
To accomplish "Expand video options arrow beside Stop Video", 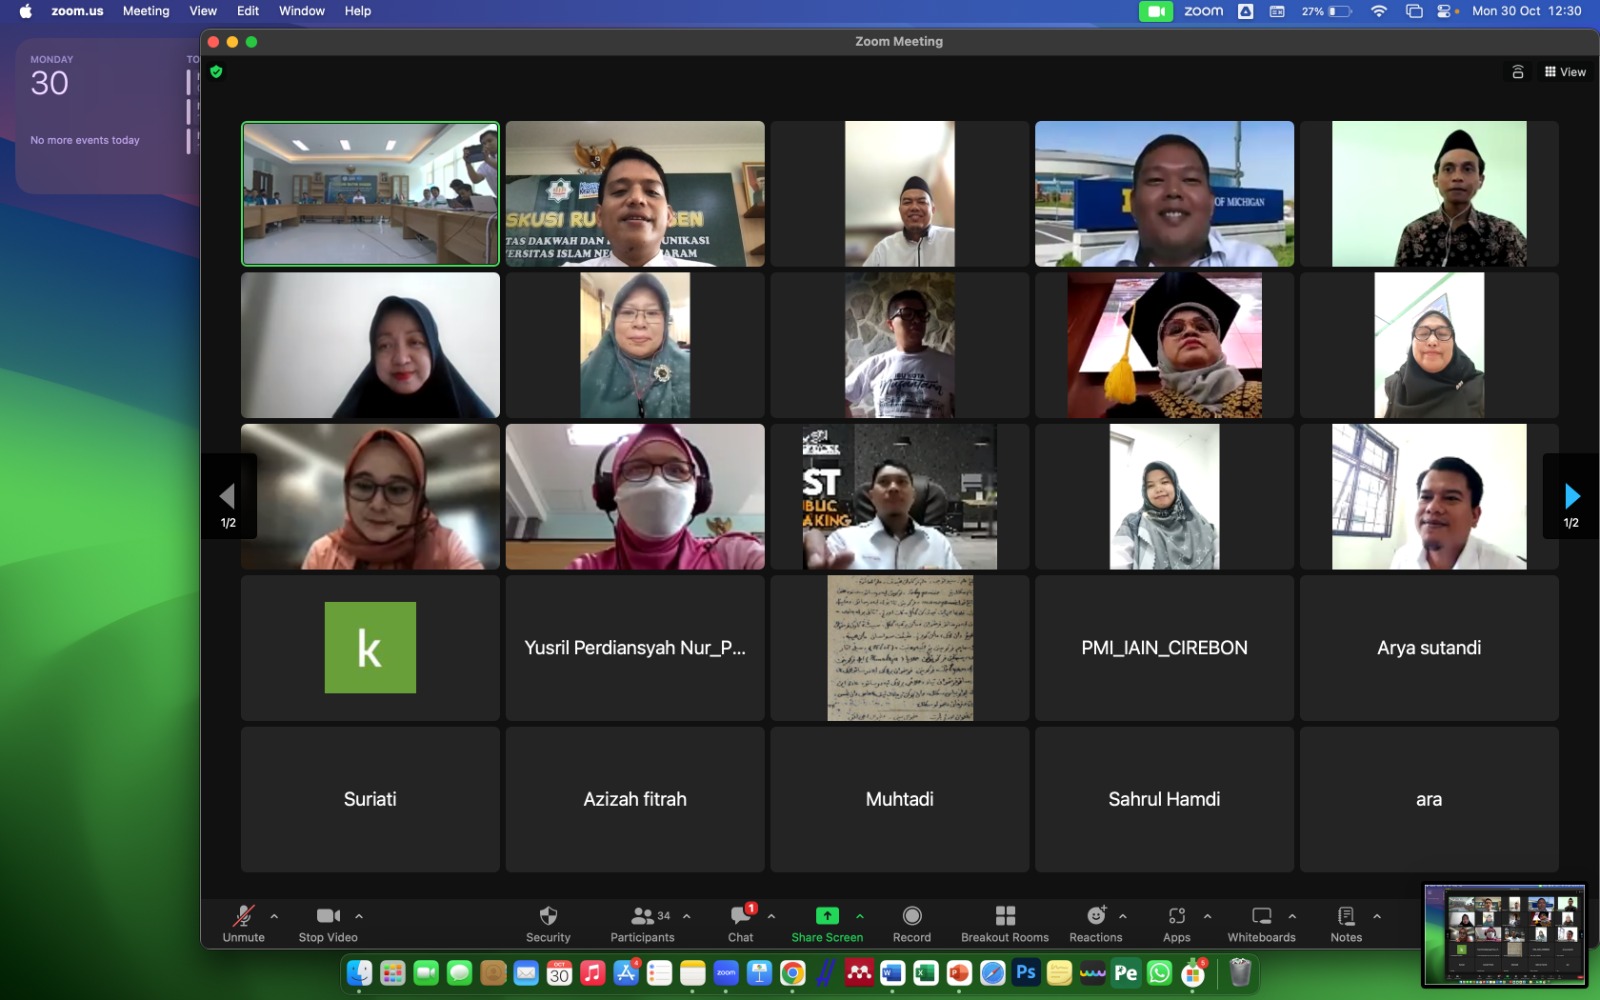I will point(359,916).
